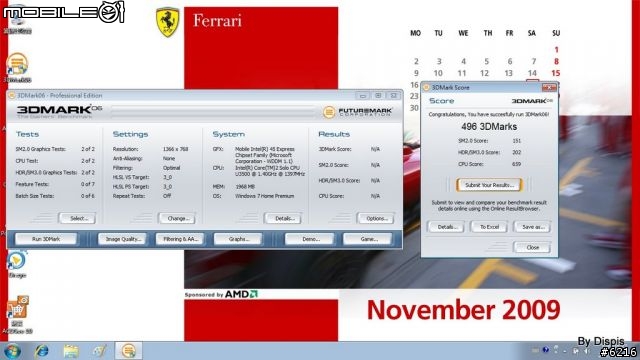640x360 pixels.
Task: Export the score with To Excel
Action: tap(489, 227)
